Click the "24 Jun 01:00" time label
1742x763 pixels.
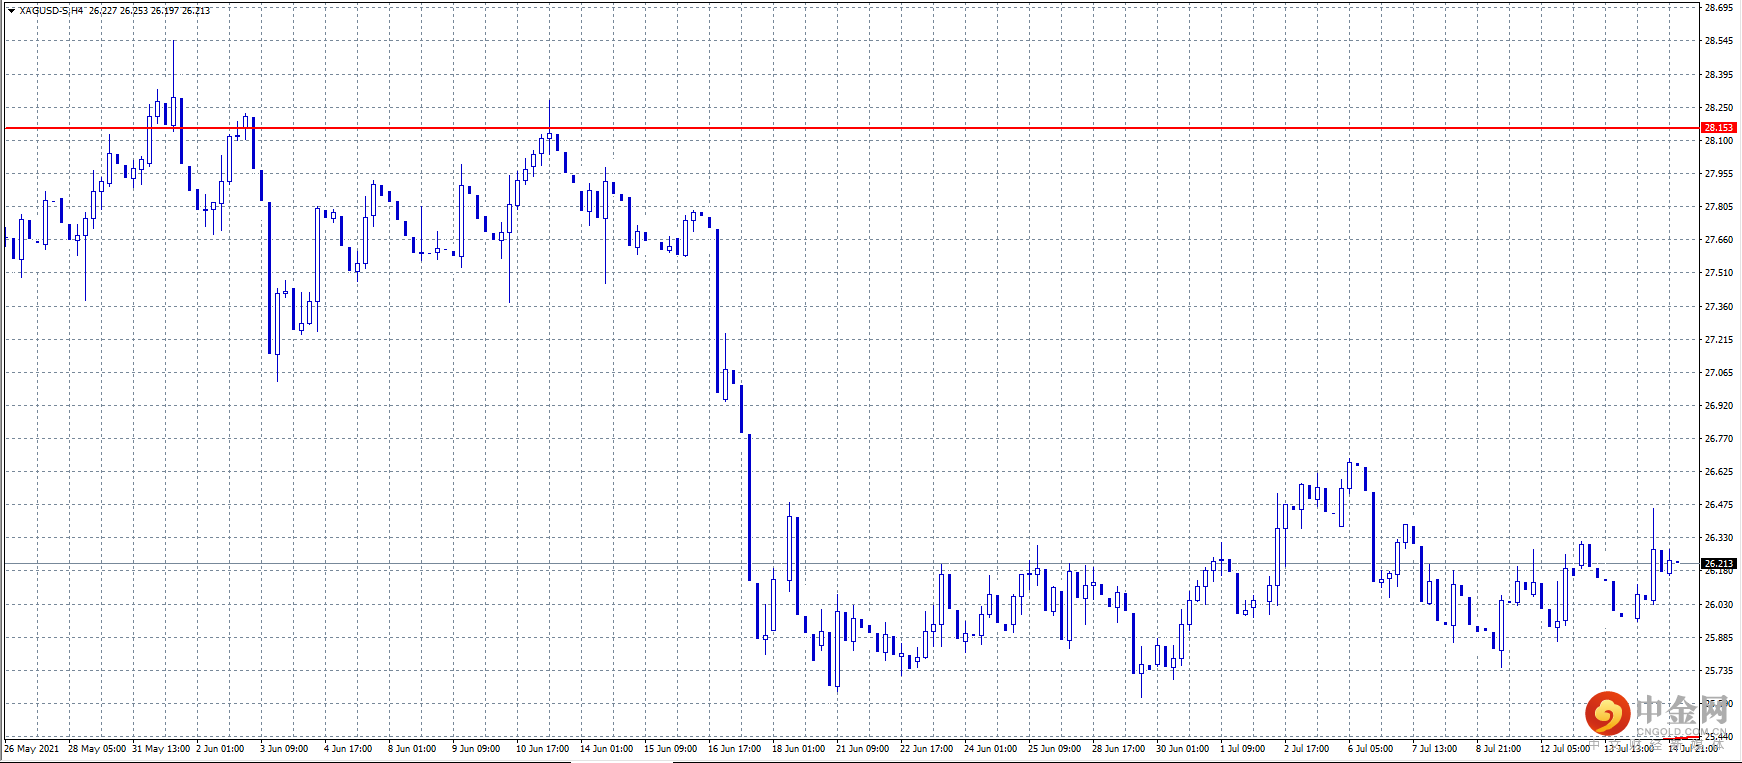coord(991,749)
